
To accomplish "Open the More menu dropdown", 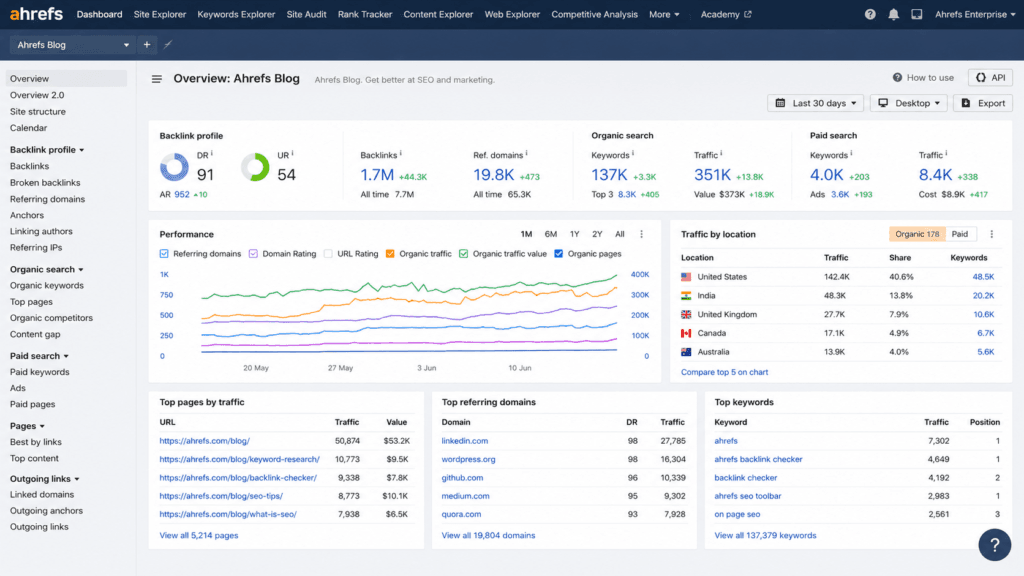I will pos(664,14).
